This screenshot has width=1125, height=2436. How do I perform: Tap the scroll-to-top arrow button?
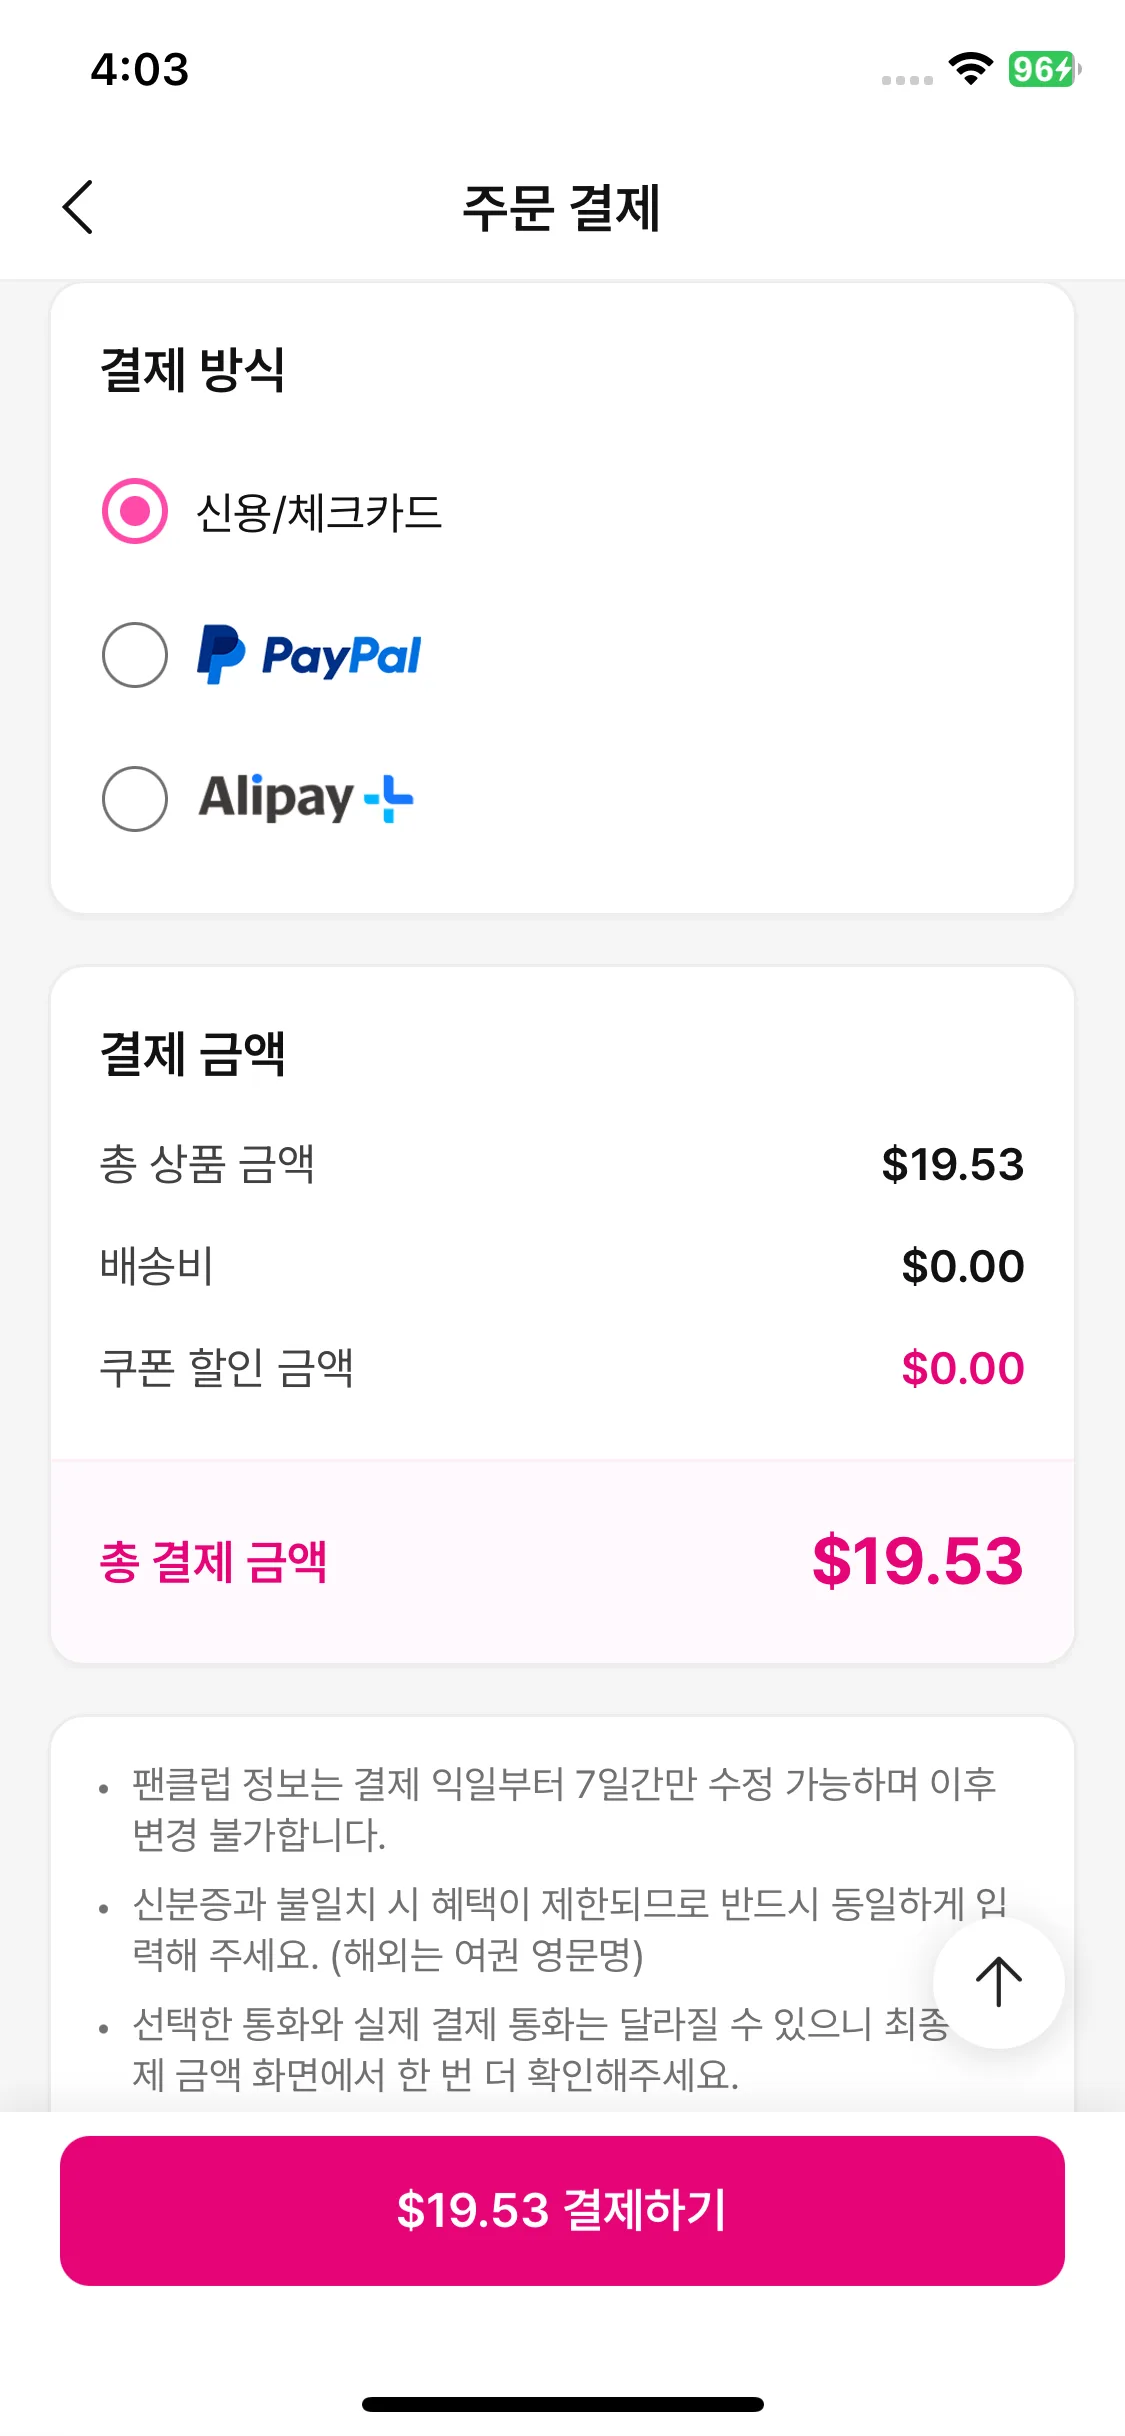998,1982
